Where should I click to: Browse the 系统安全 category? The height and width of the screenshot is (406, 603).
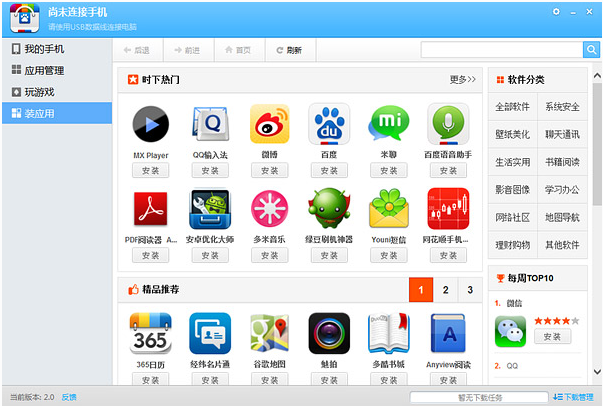(562, 106)
